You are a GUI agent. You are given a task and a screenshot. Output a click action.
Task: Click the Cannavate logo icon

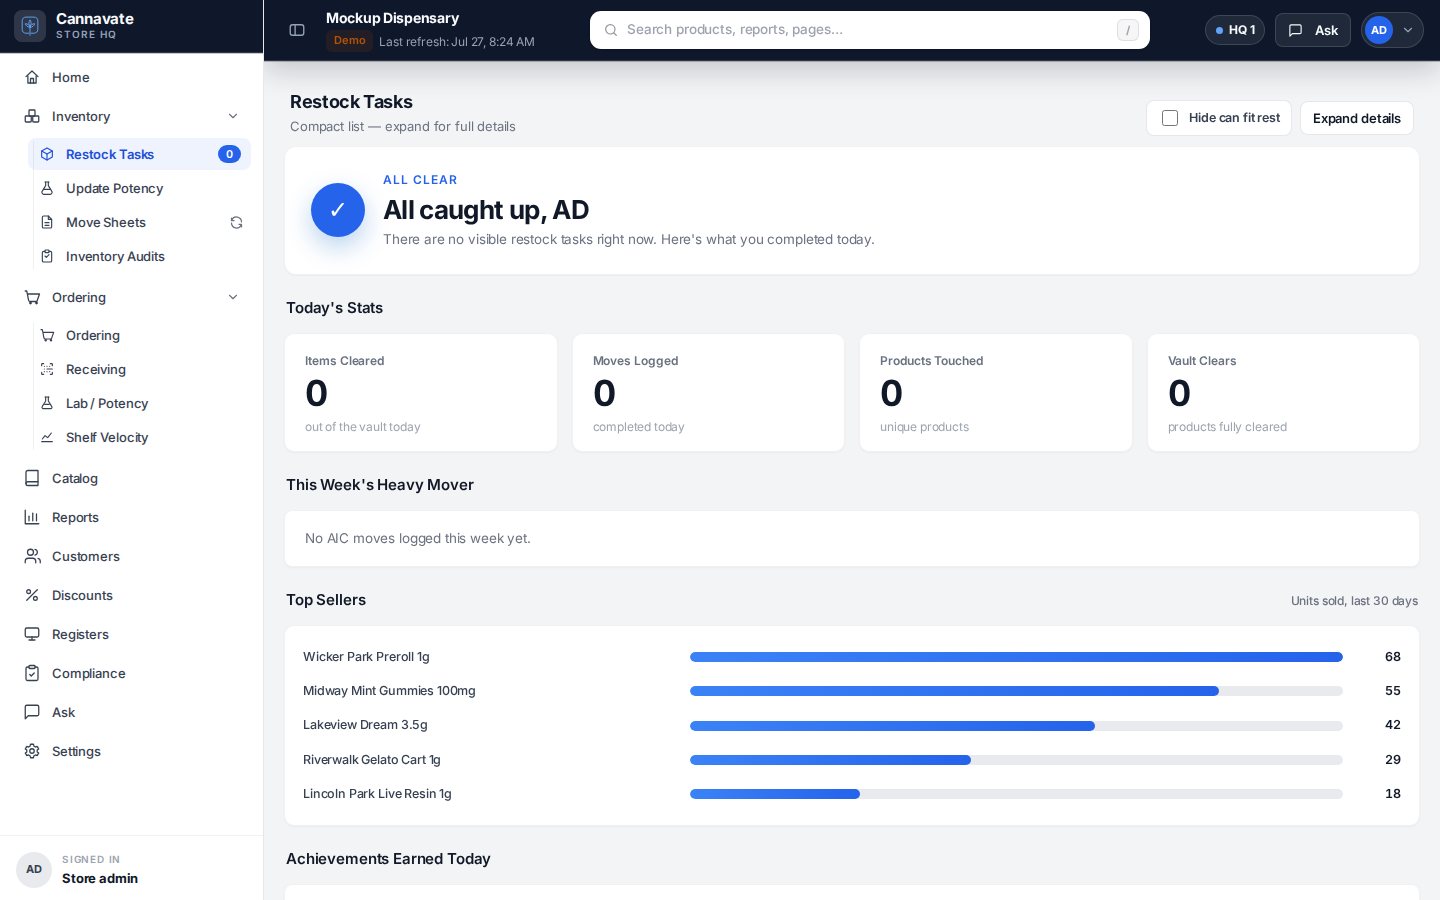30,26
